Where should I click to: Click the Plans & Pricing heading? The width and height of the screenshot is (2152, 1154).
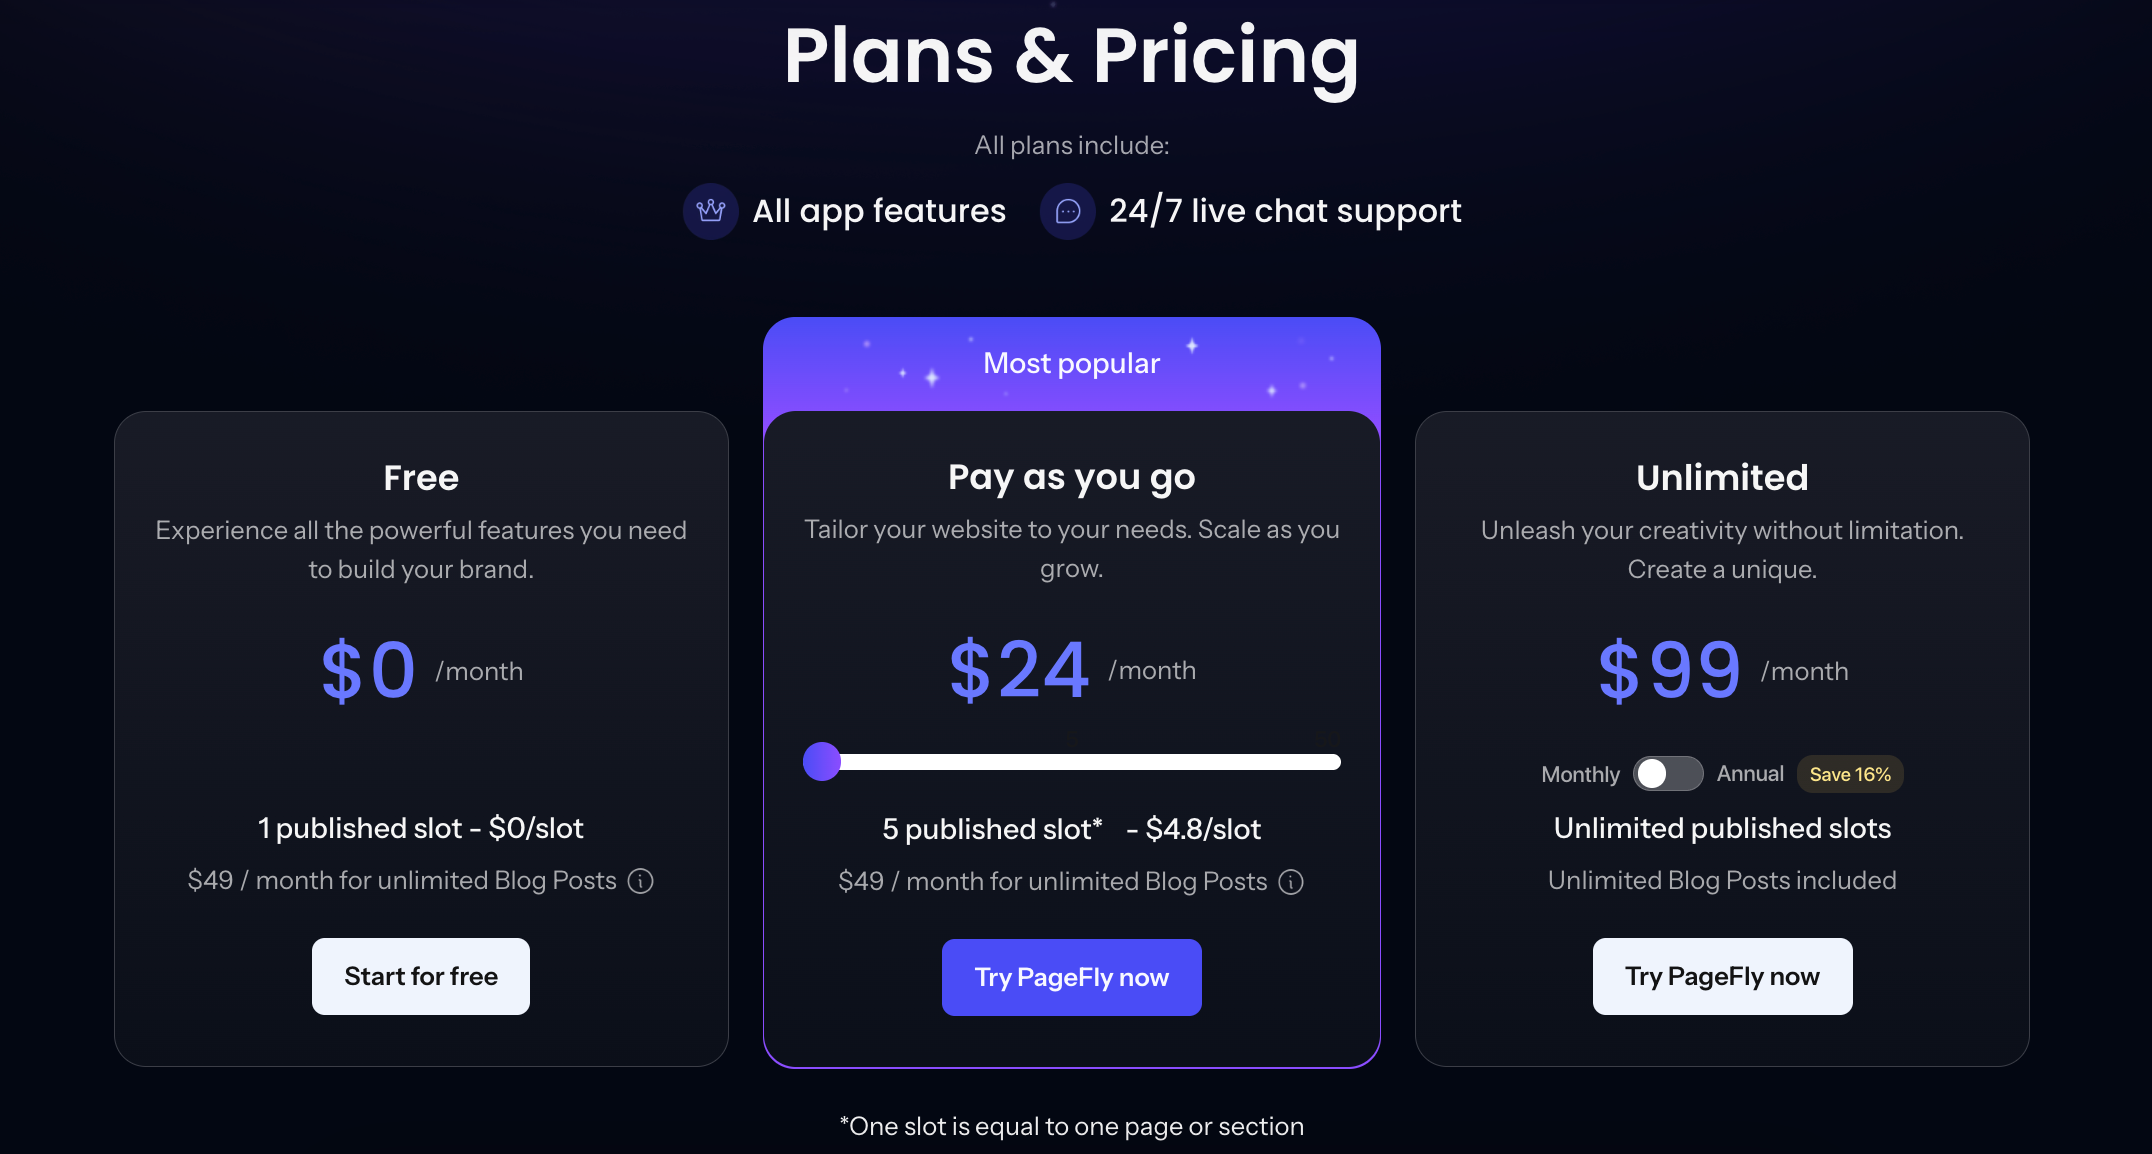1071,56
